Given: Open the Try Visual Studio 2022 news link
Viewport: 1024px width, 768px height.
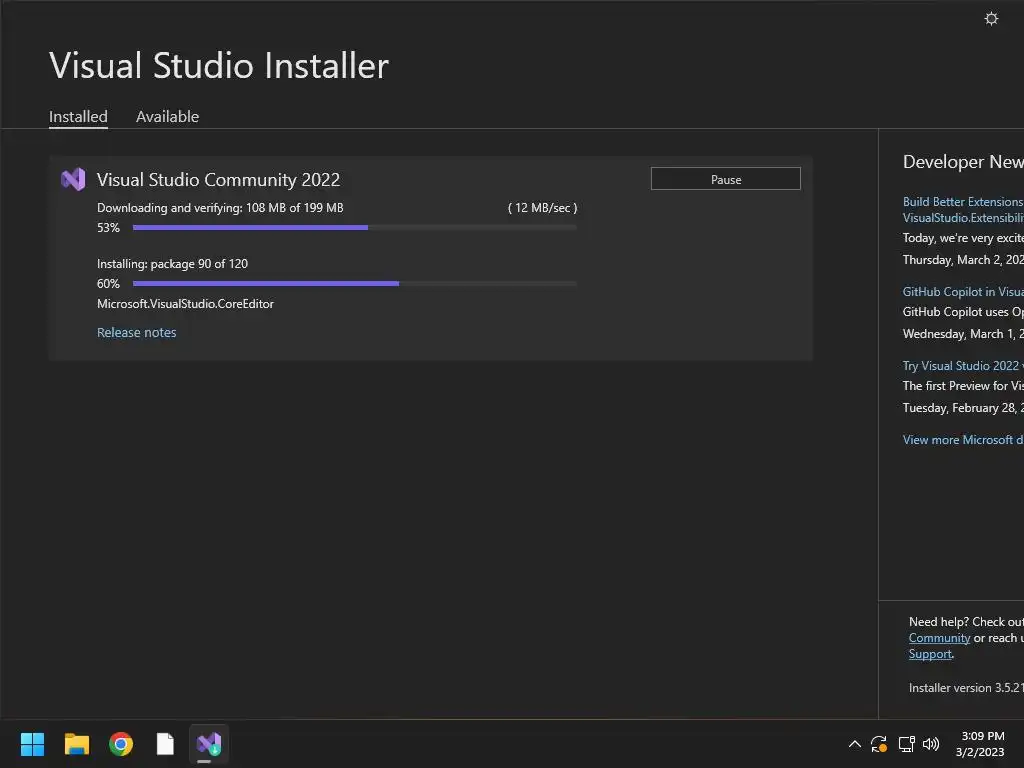Looking at the screenshot, I should point(963,366).
